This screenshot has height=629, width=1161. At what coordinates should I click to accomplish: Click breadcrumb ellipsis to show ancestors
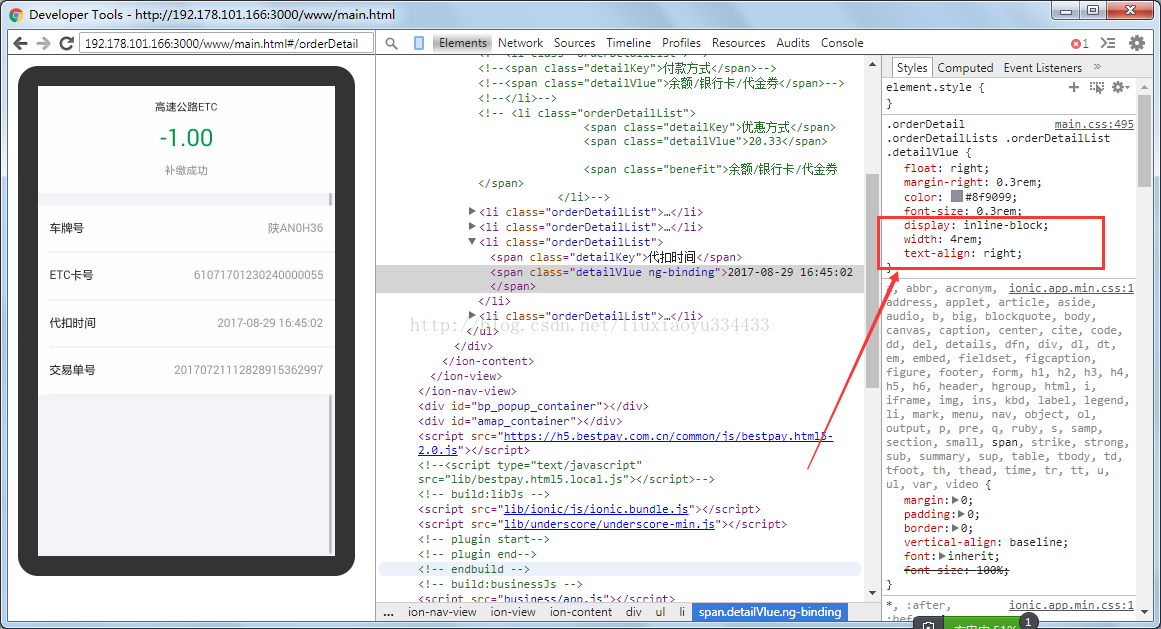(389, 613)
